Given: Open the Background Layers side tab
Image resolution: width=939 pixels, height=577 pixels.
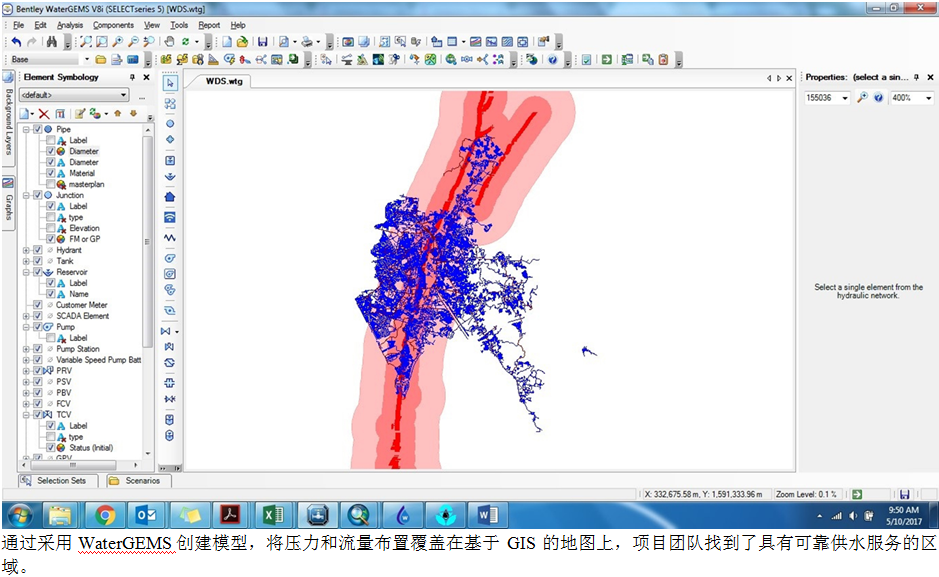Looking at the screenshot, I should [x=8, y=117].
